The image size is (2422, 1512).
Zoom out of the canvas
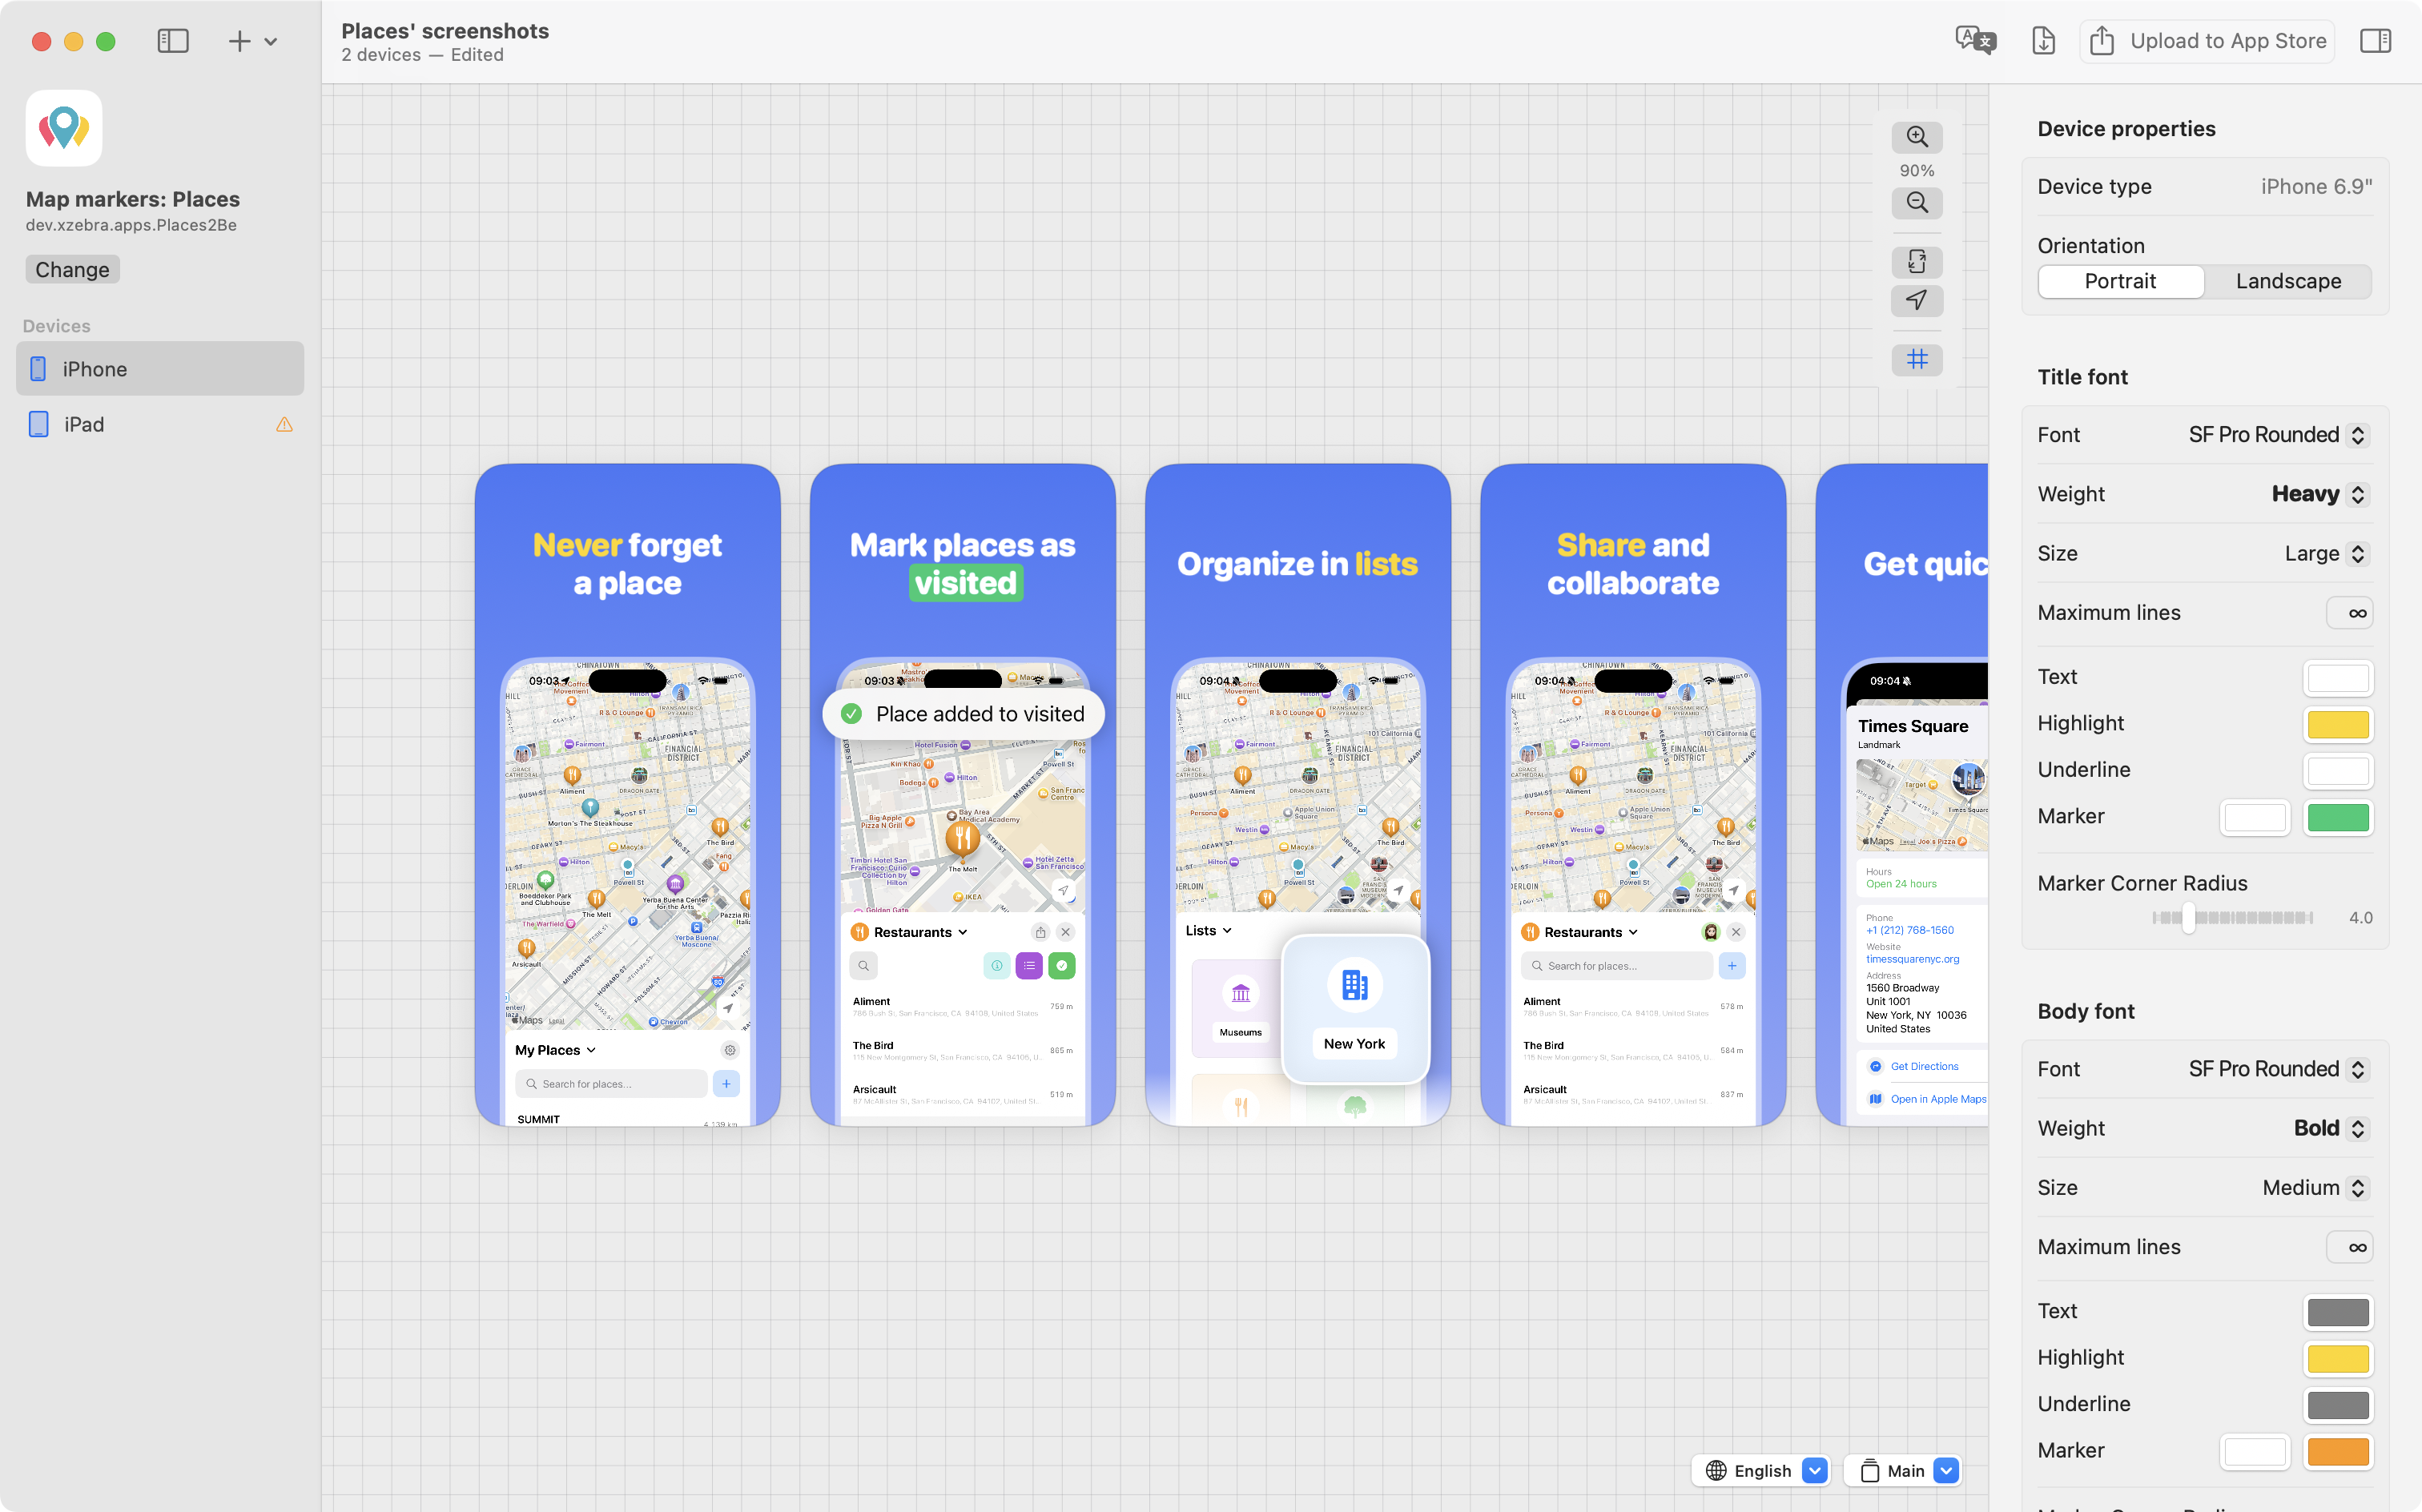pyautogui.click(x=1916, y=203)
